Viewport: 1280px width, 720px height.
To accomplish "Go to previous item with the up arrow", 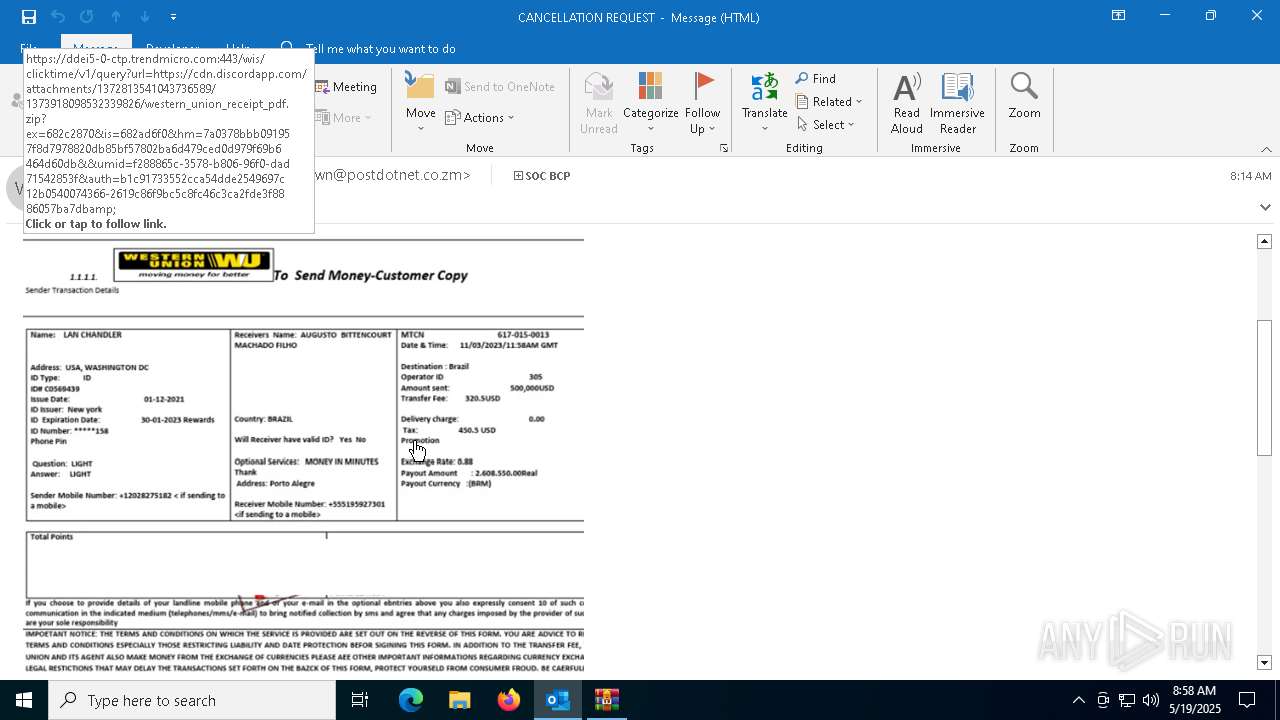I will (x=116, y=17).
